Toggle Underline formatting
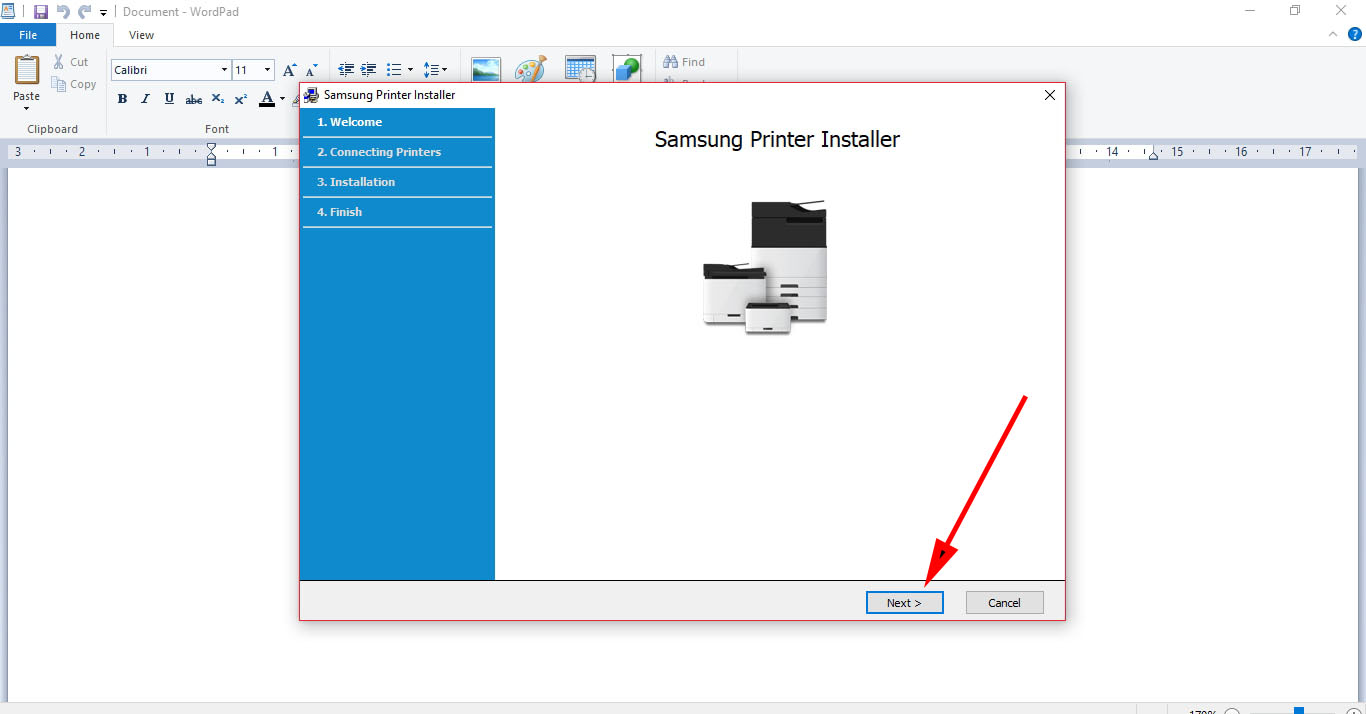 (x=168, y=99)
